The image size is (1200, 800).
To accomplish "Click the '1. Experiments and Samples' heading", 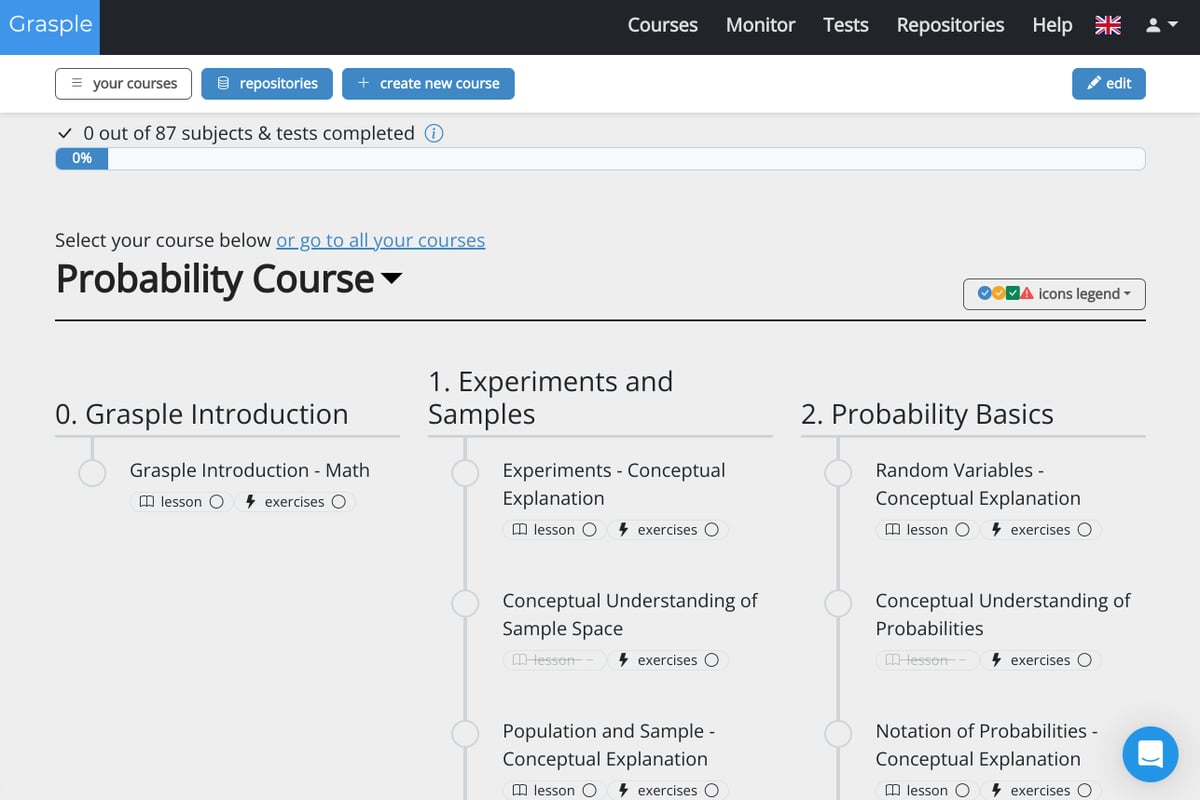I will pos(550,398).
